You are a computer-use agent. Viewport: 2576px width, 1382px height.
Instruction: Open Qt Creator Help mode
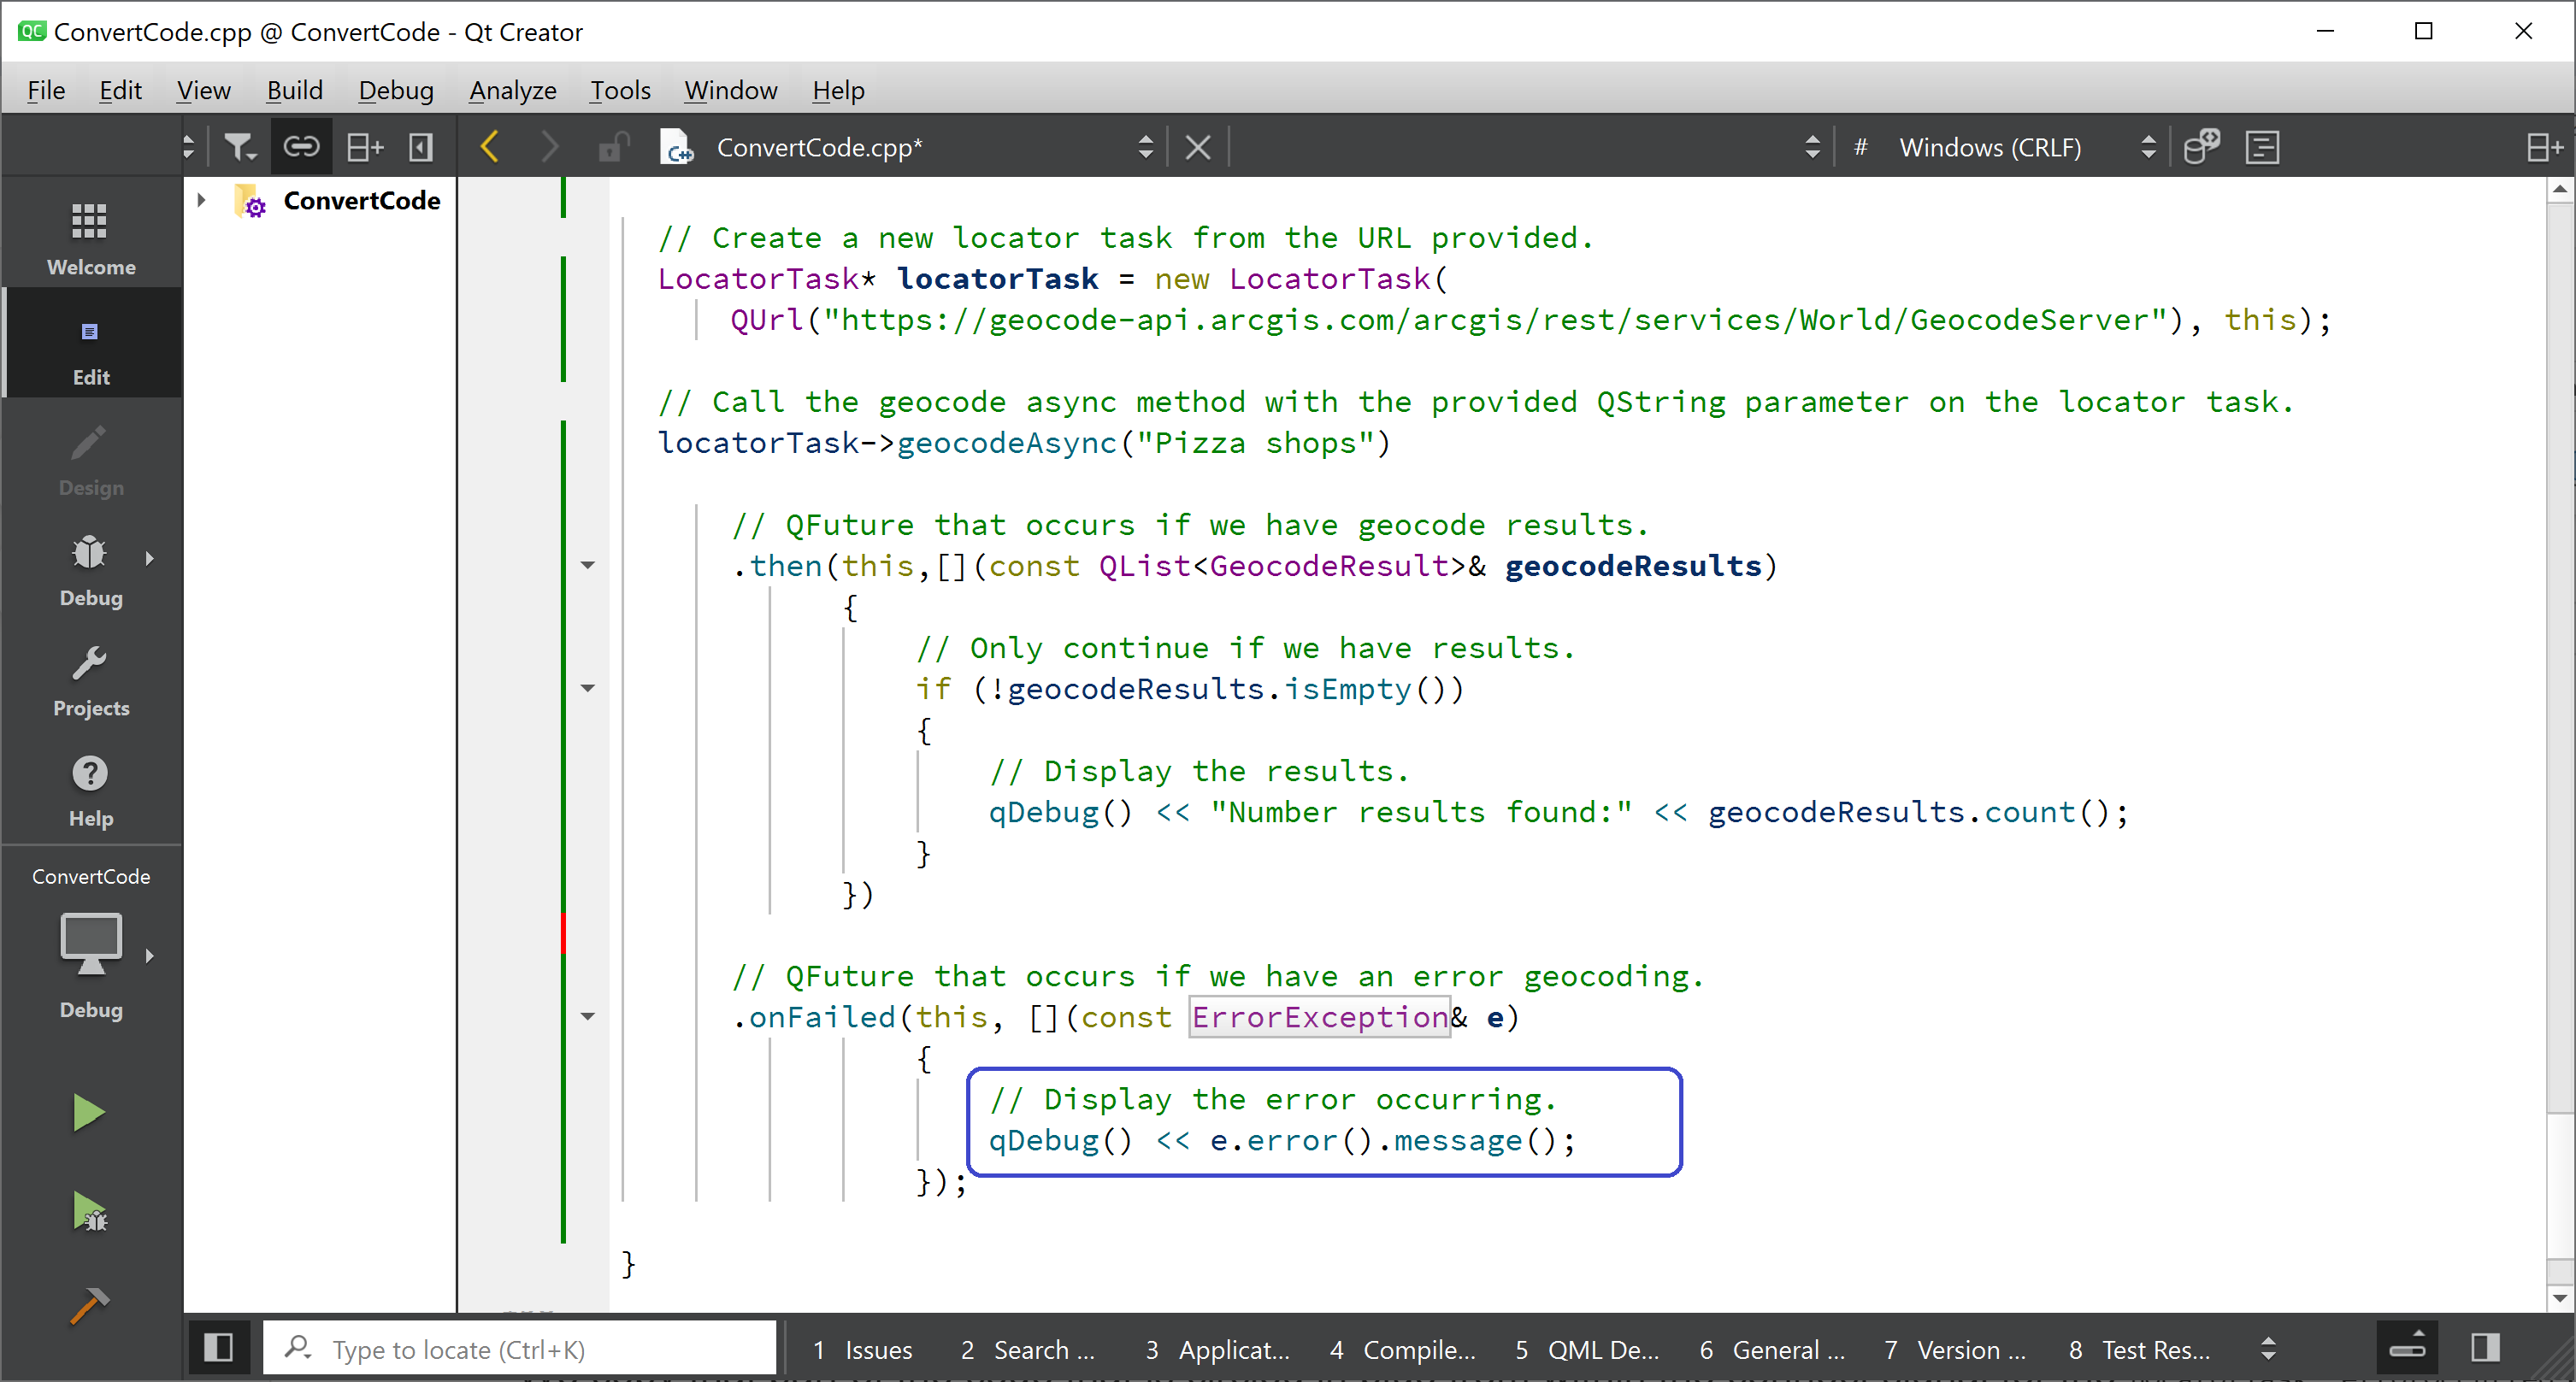90,788
